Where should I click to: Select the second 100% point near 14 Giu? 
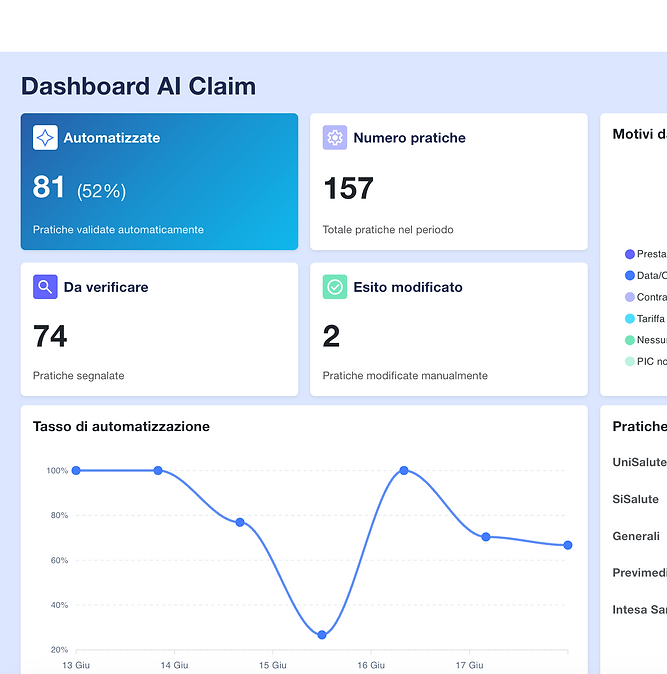tap(158, 470)
